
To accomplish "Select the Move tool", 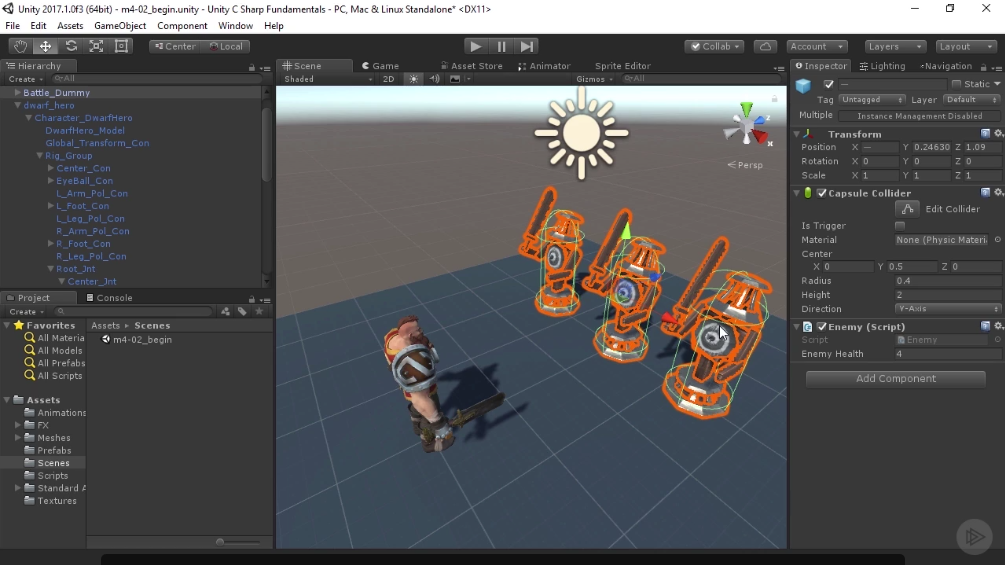I will click(x=46, y=46).
